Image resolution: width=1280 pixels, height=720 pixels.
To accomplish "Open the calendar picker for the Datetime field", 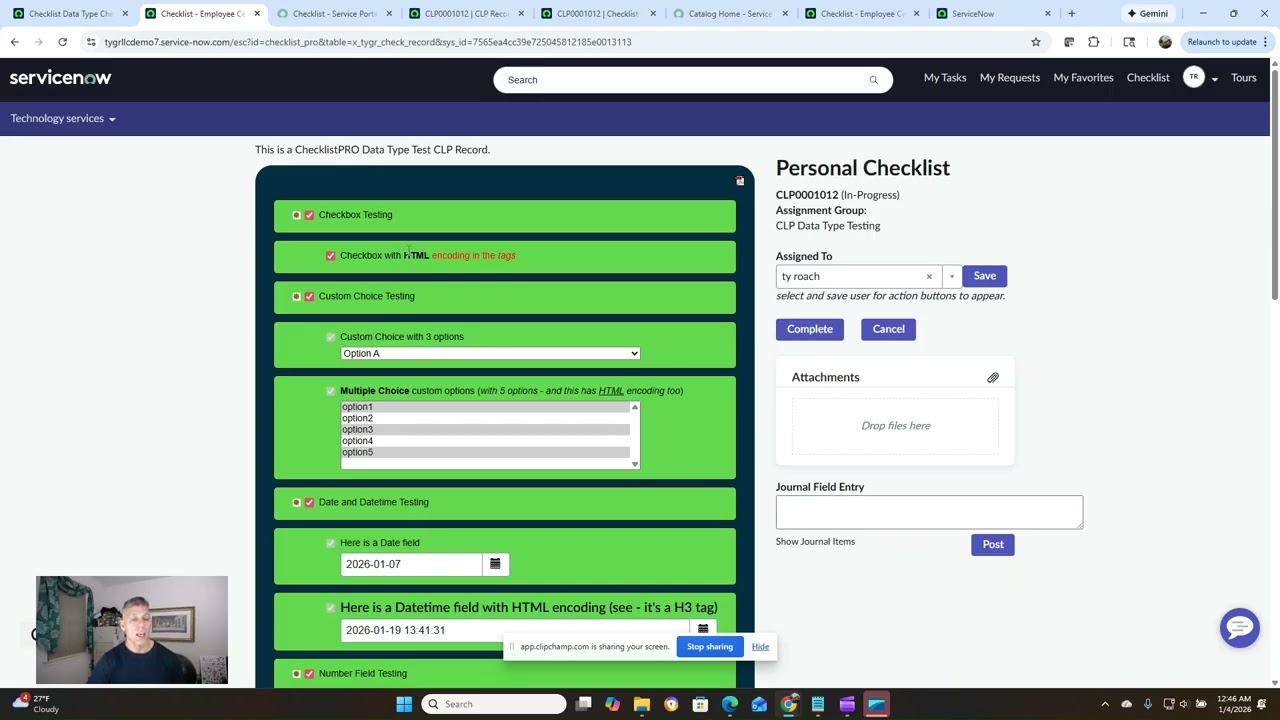I will (702, 629).
